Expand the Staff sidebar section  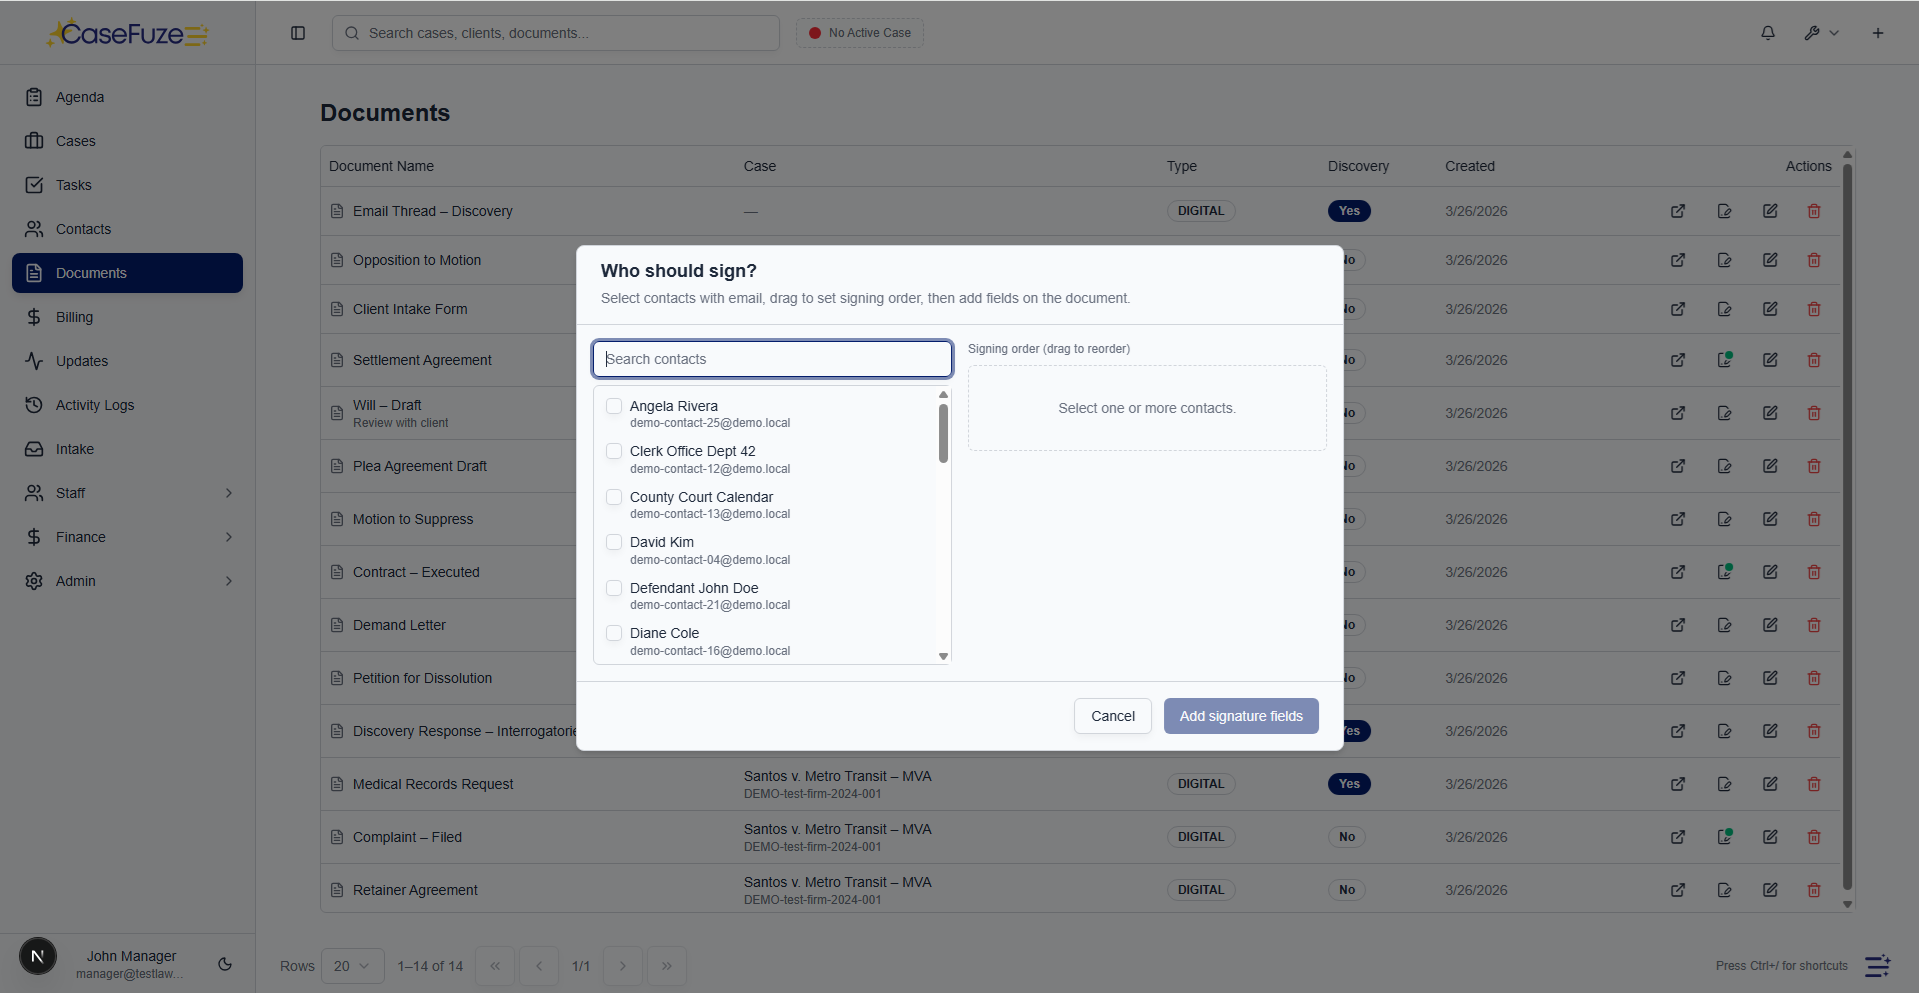click(127, 493)
